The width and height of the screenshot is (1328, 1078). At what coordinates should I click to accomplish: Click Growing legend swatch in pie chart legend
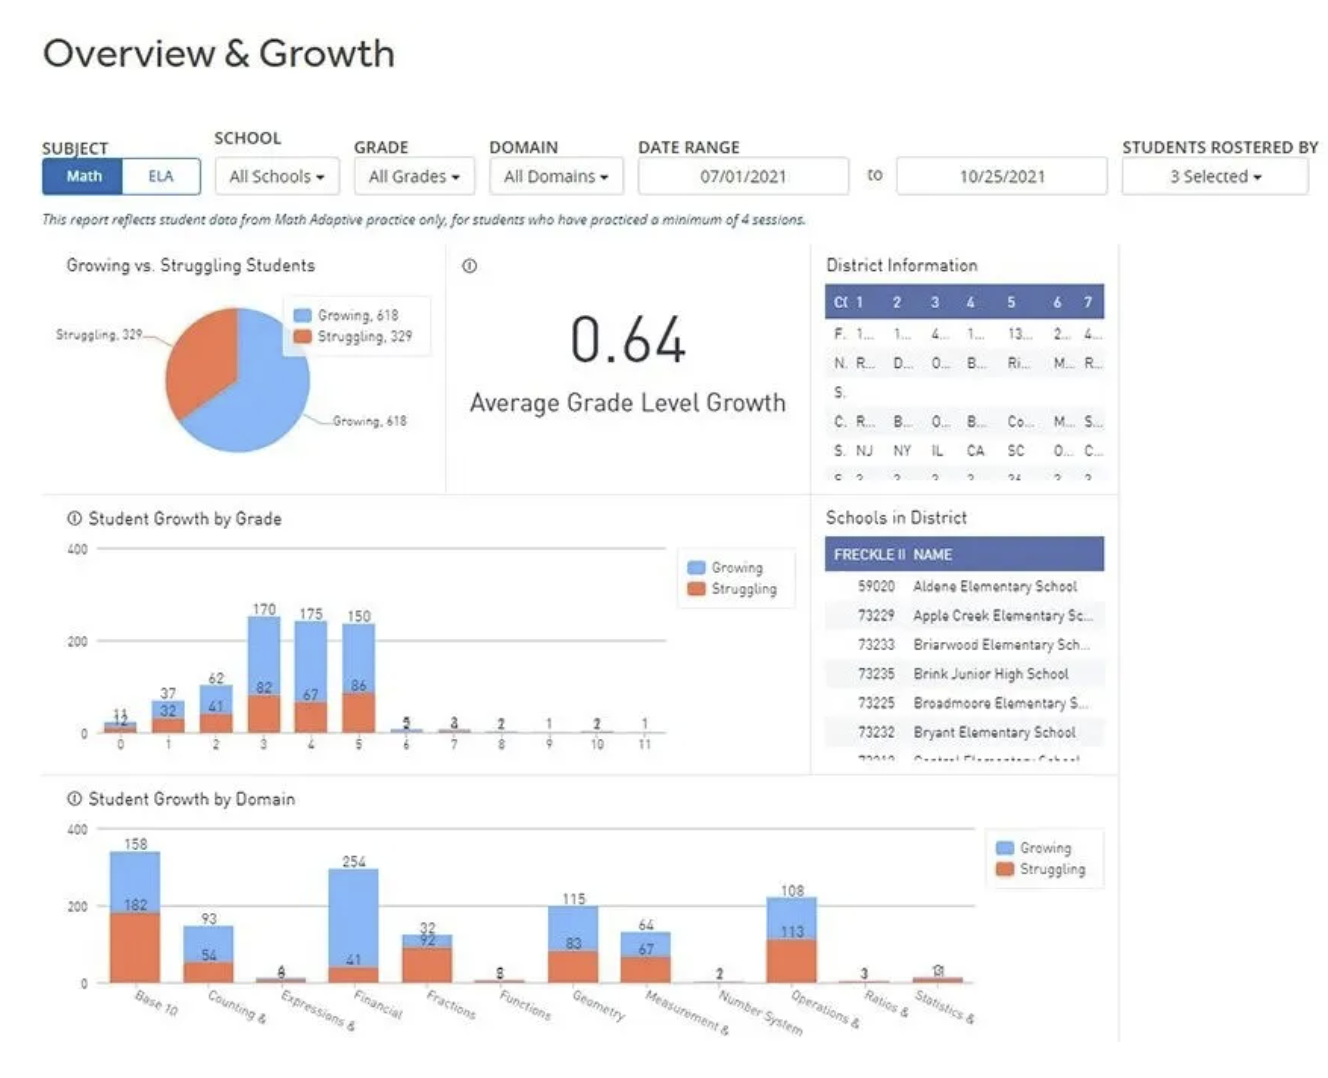pyautogui.click(x=302, y=315)
